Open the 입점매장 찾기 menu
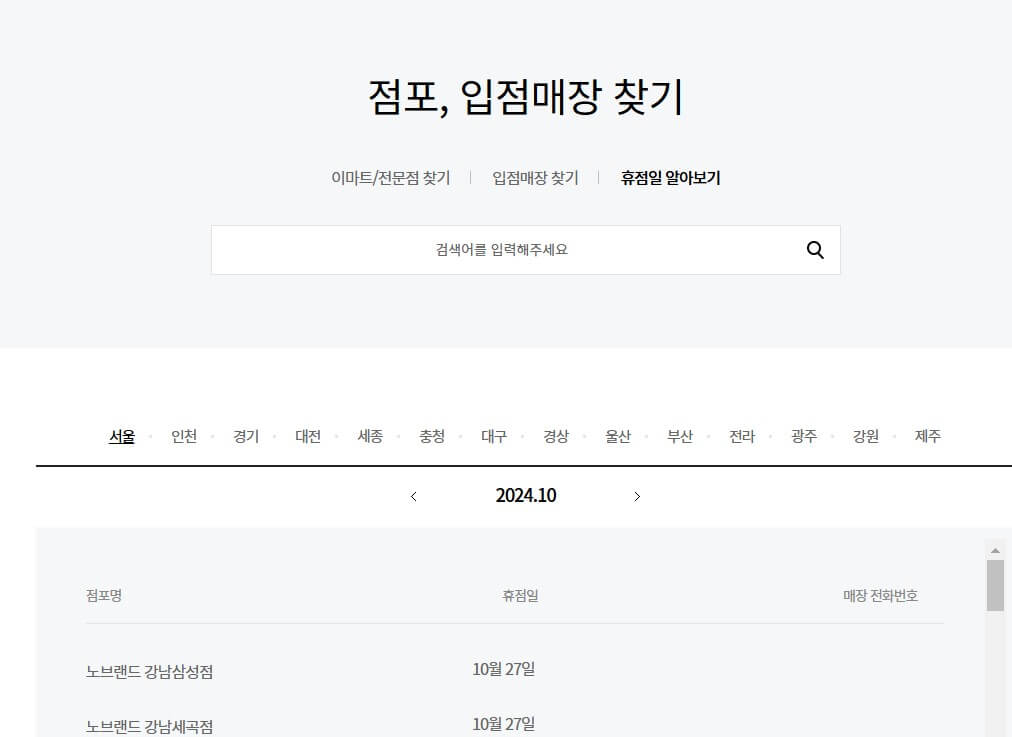This screenshot has width=1012, height=737. tap(535, 177)
